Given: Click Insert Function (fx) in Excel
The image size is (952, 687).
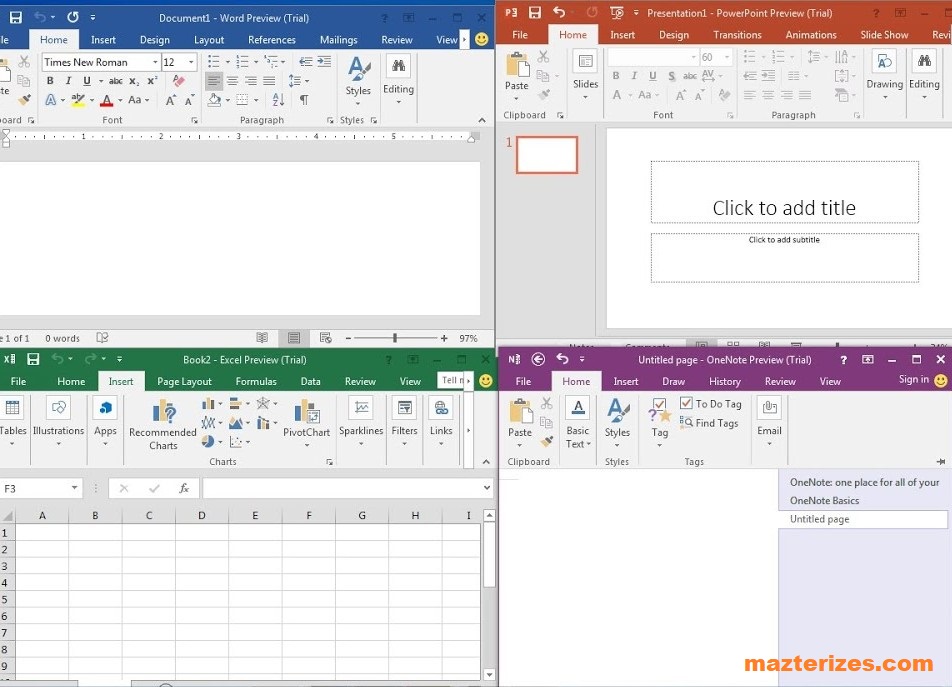Looking at the screenshot, I should pyautogui.click(x=183, y=488).
